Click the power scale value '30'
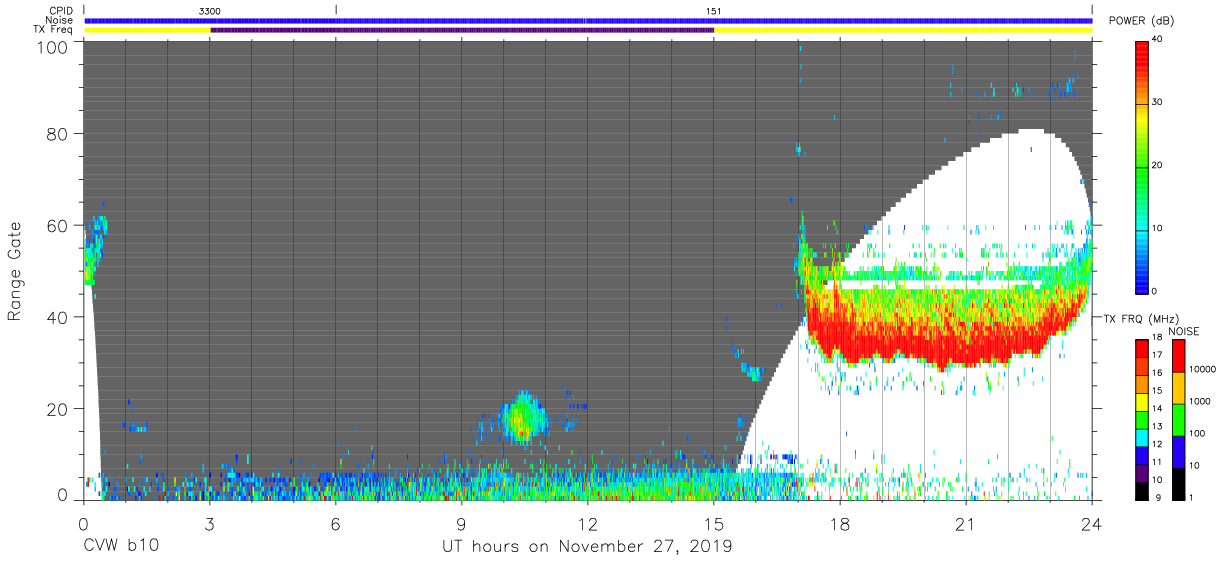Screen dimensions: 1228x567 pos(1158,102)
